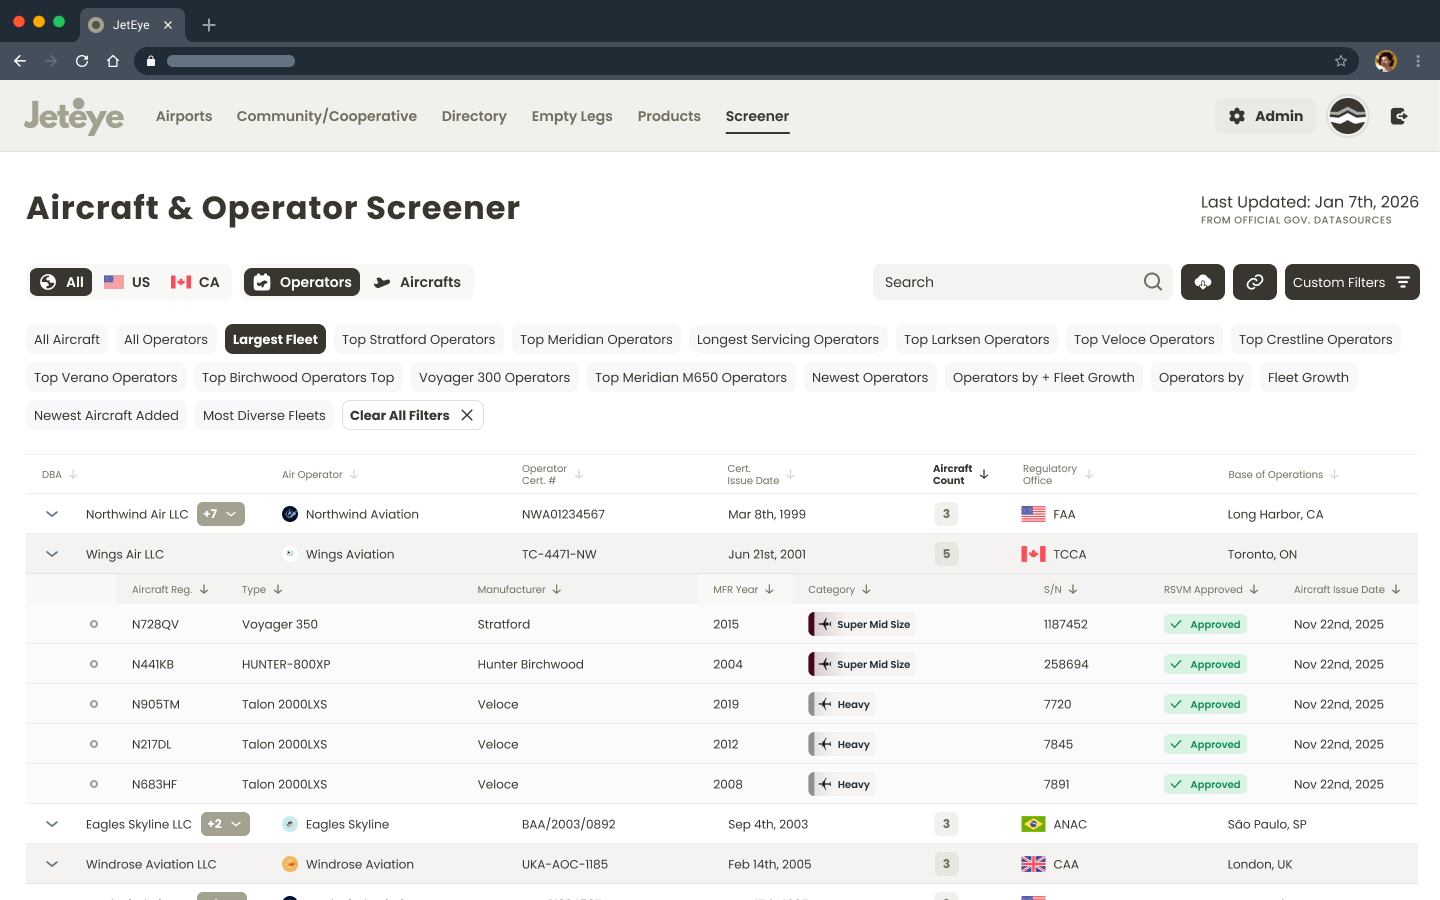This screenshot has height=900, width=1440.
Task: Open Custom Filters
Action: [x=1352, y=282]
